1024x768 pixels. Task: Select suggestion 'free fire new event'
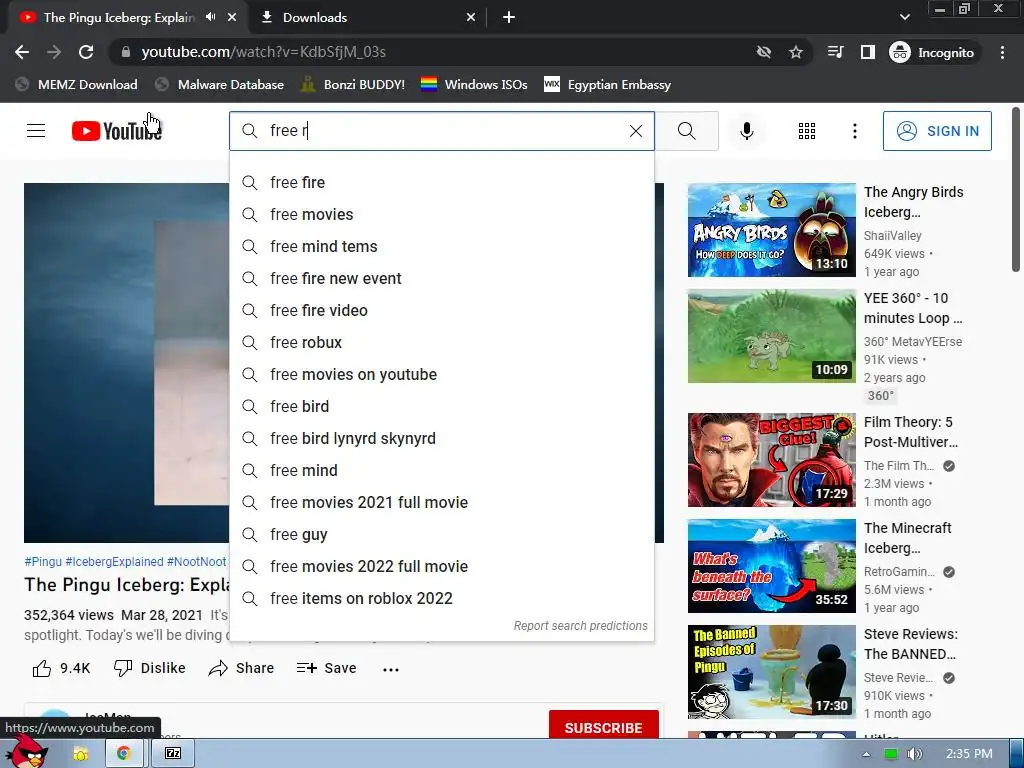441,278
